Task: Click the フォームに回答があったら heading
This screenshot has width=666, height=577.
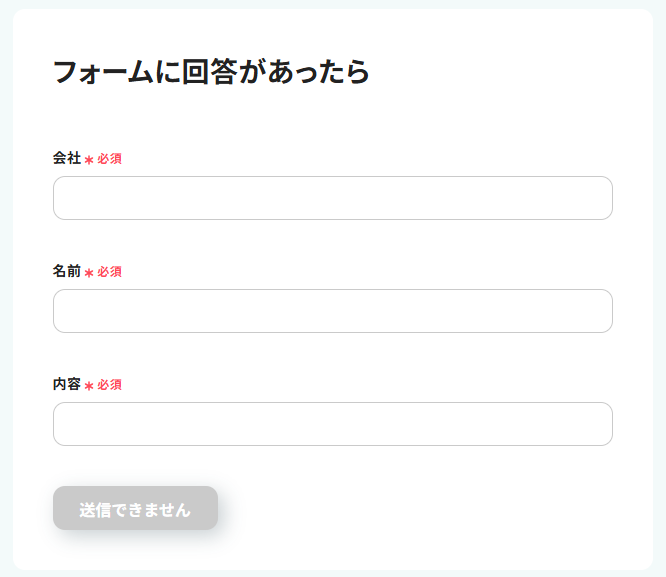Action: coord(211,72)
